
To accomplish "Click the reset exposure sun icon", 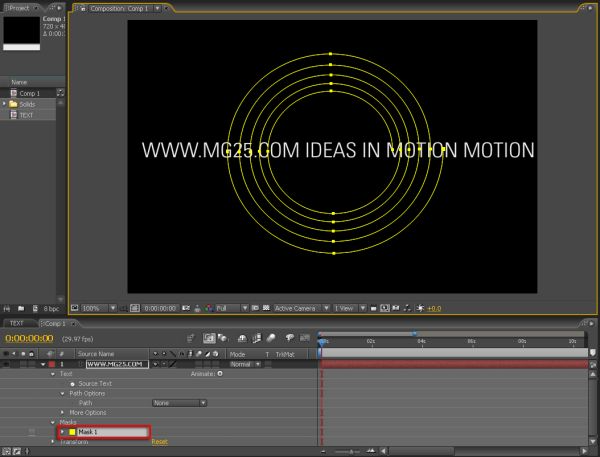I will tap(420, 308).
